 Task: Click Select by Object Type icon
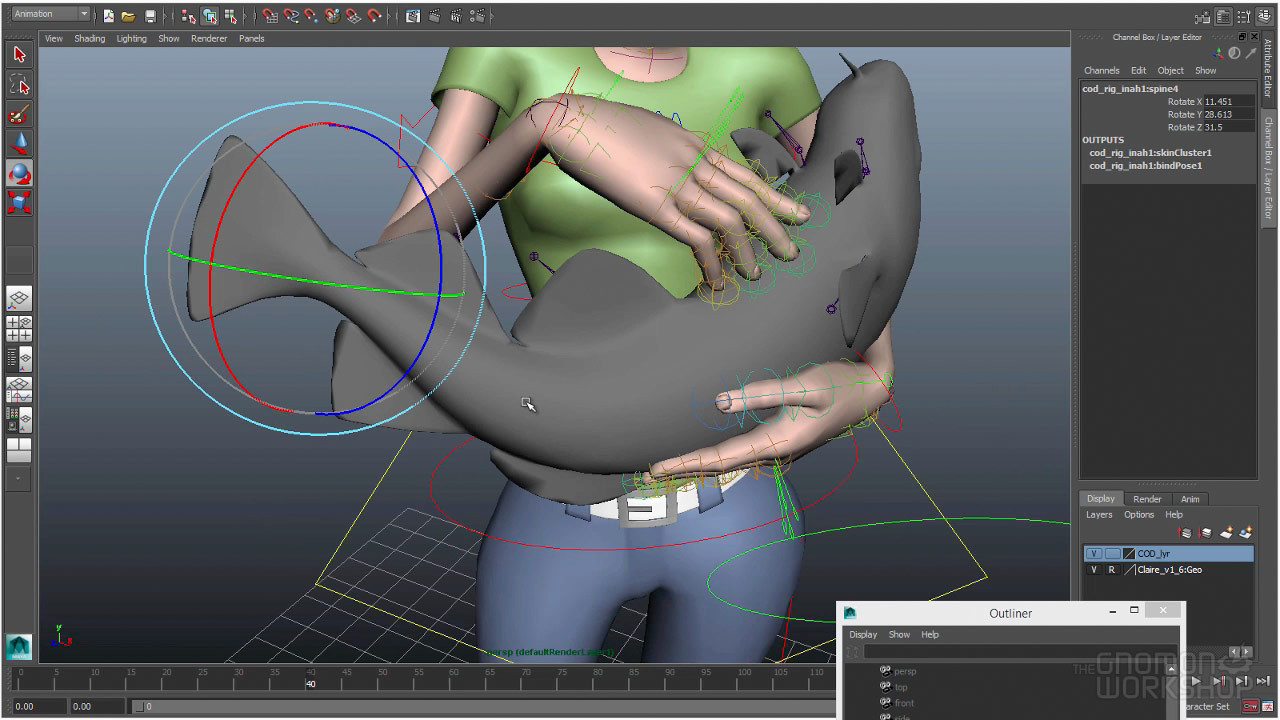(209, 16)
